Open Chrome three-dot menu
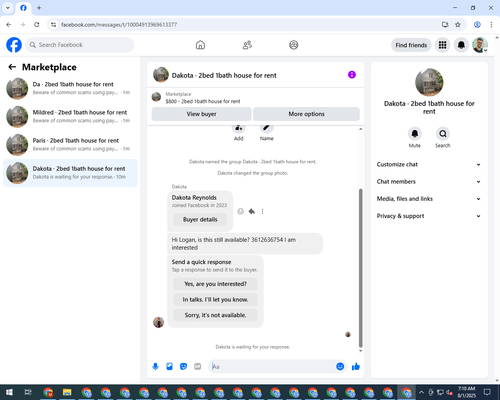Viewport: 500px width, 400px height. click(x=491, y=25)
